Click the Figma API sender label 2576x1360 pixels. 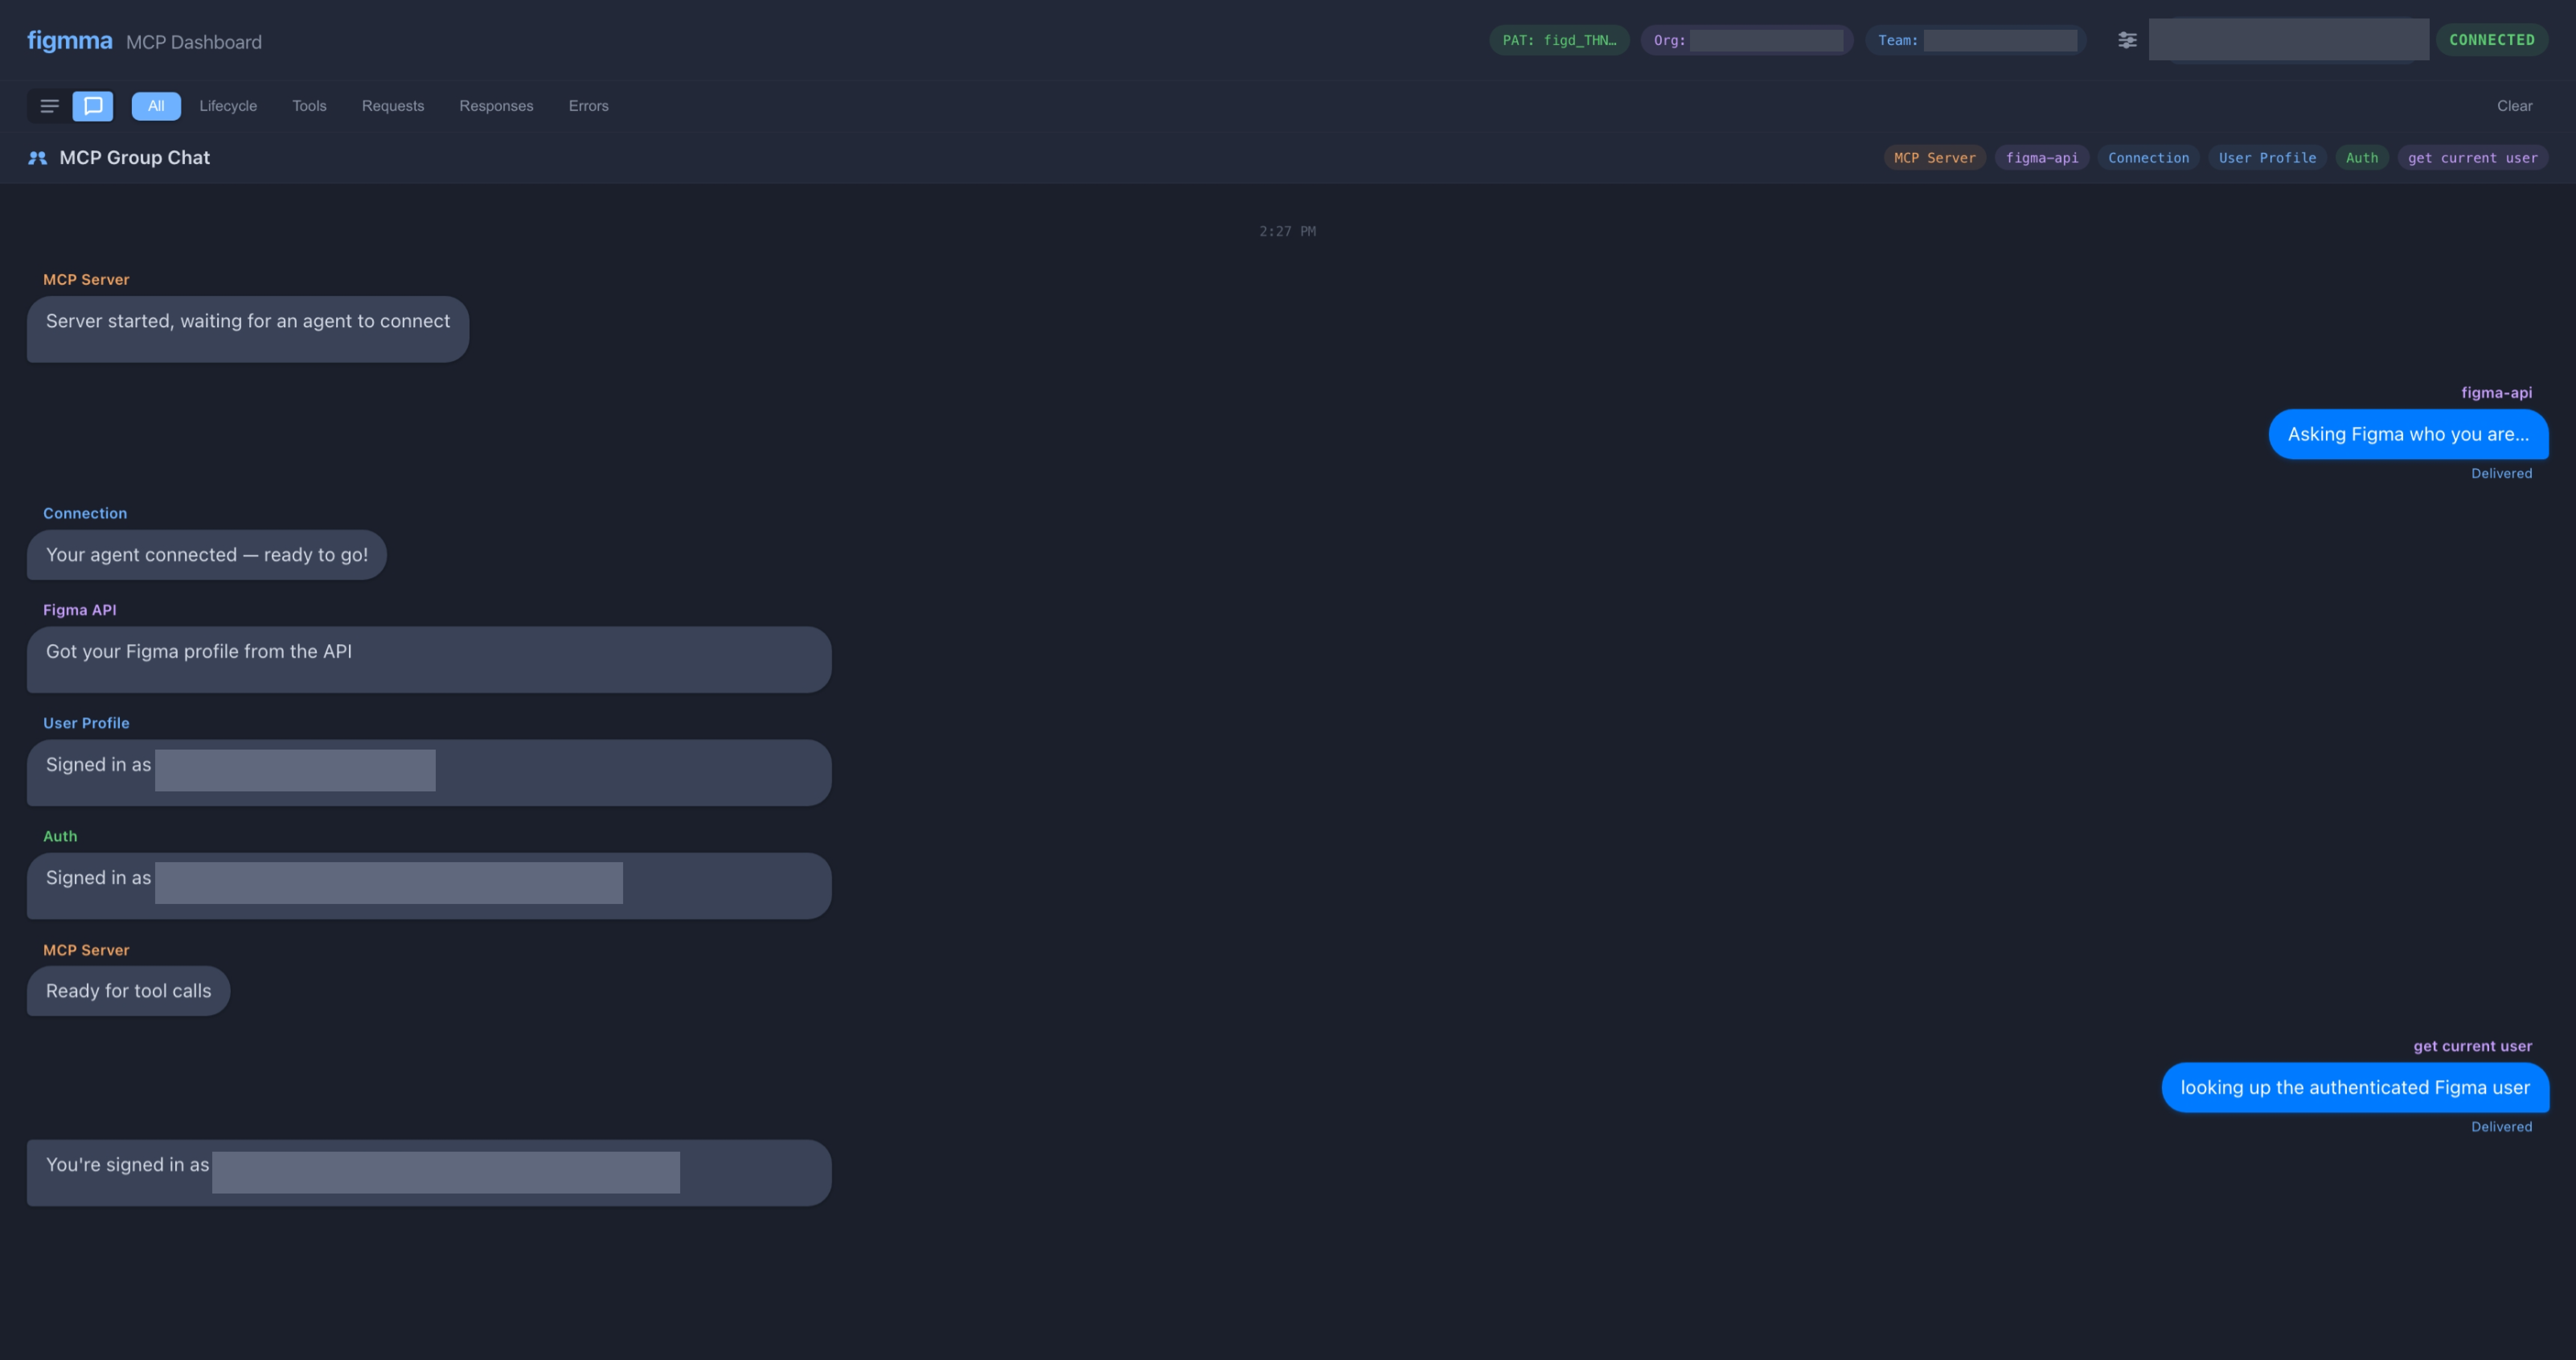79,610
